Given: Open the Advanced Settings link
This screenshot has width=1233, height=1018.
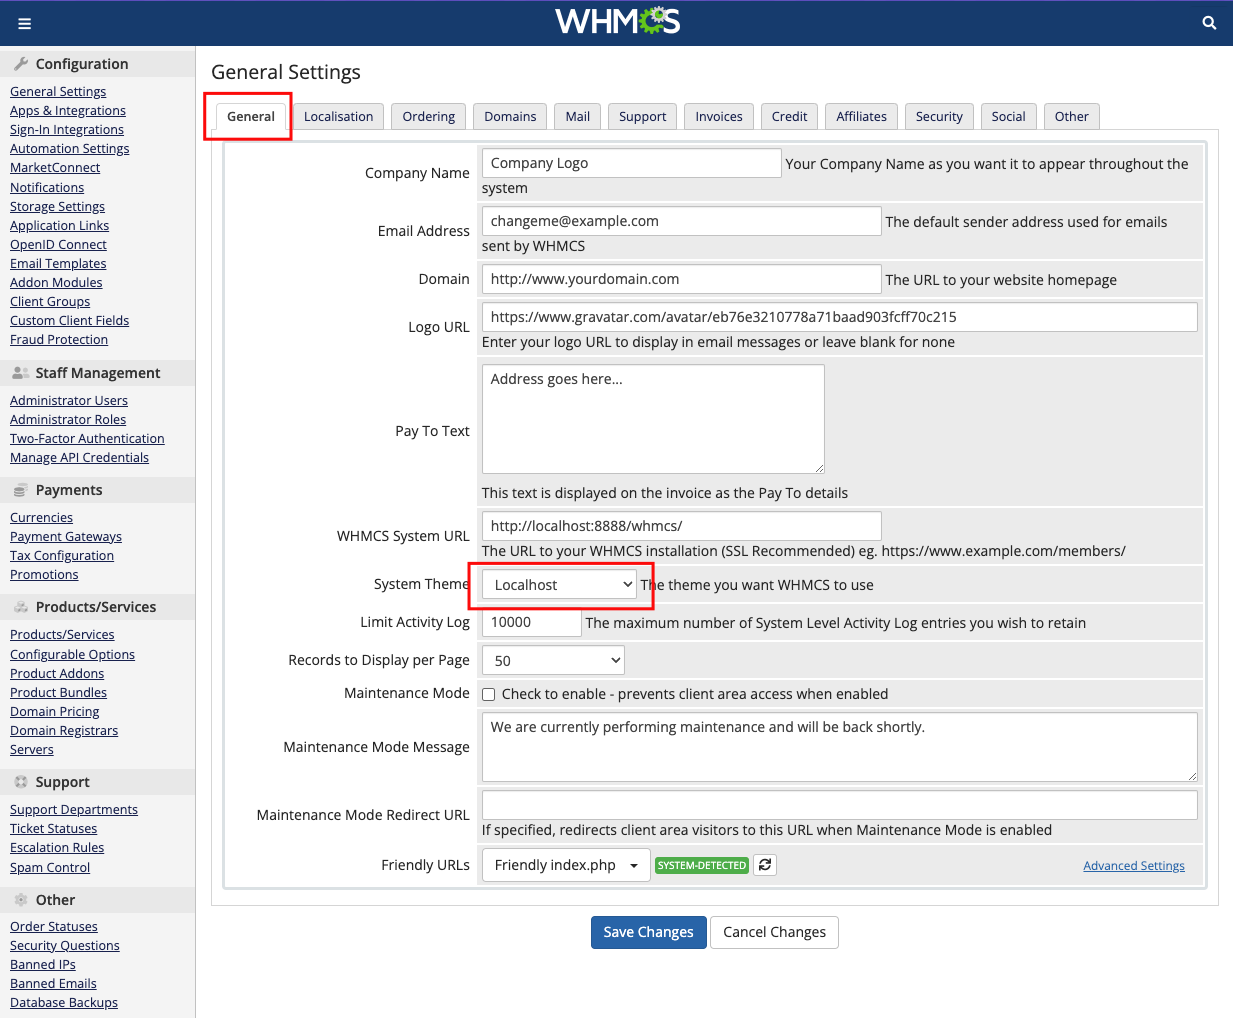Looking at the screenshot, I should pos(1133,866).
